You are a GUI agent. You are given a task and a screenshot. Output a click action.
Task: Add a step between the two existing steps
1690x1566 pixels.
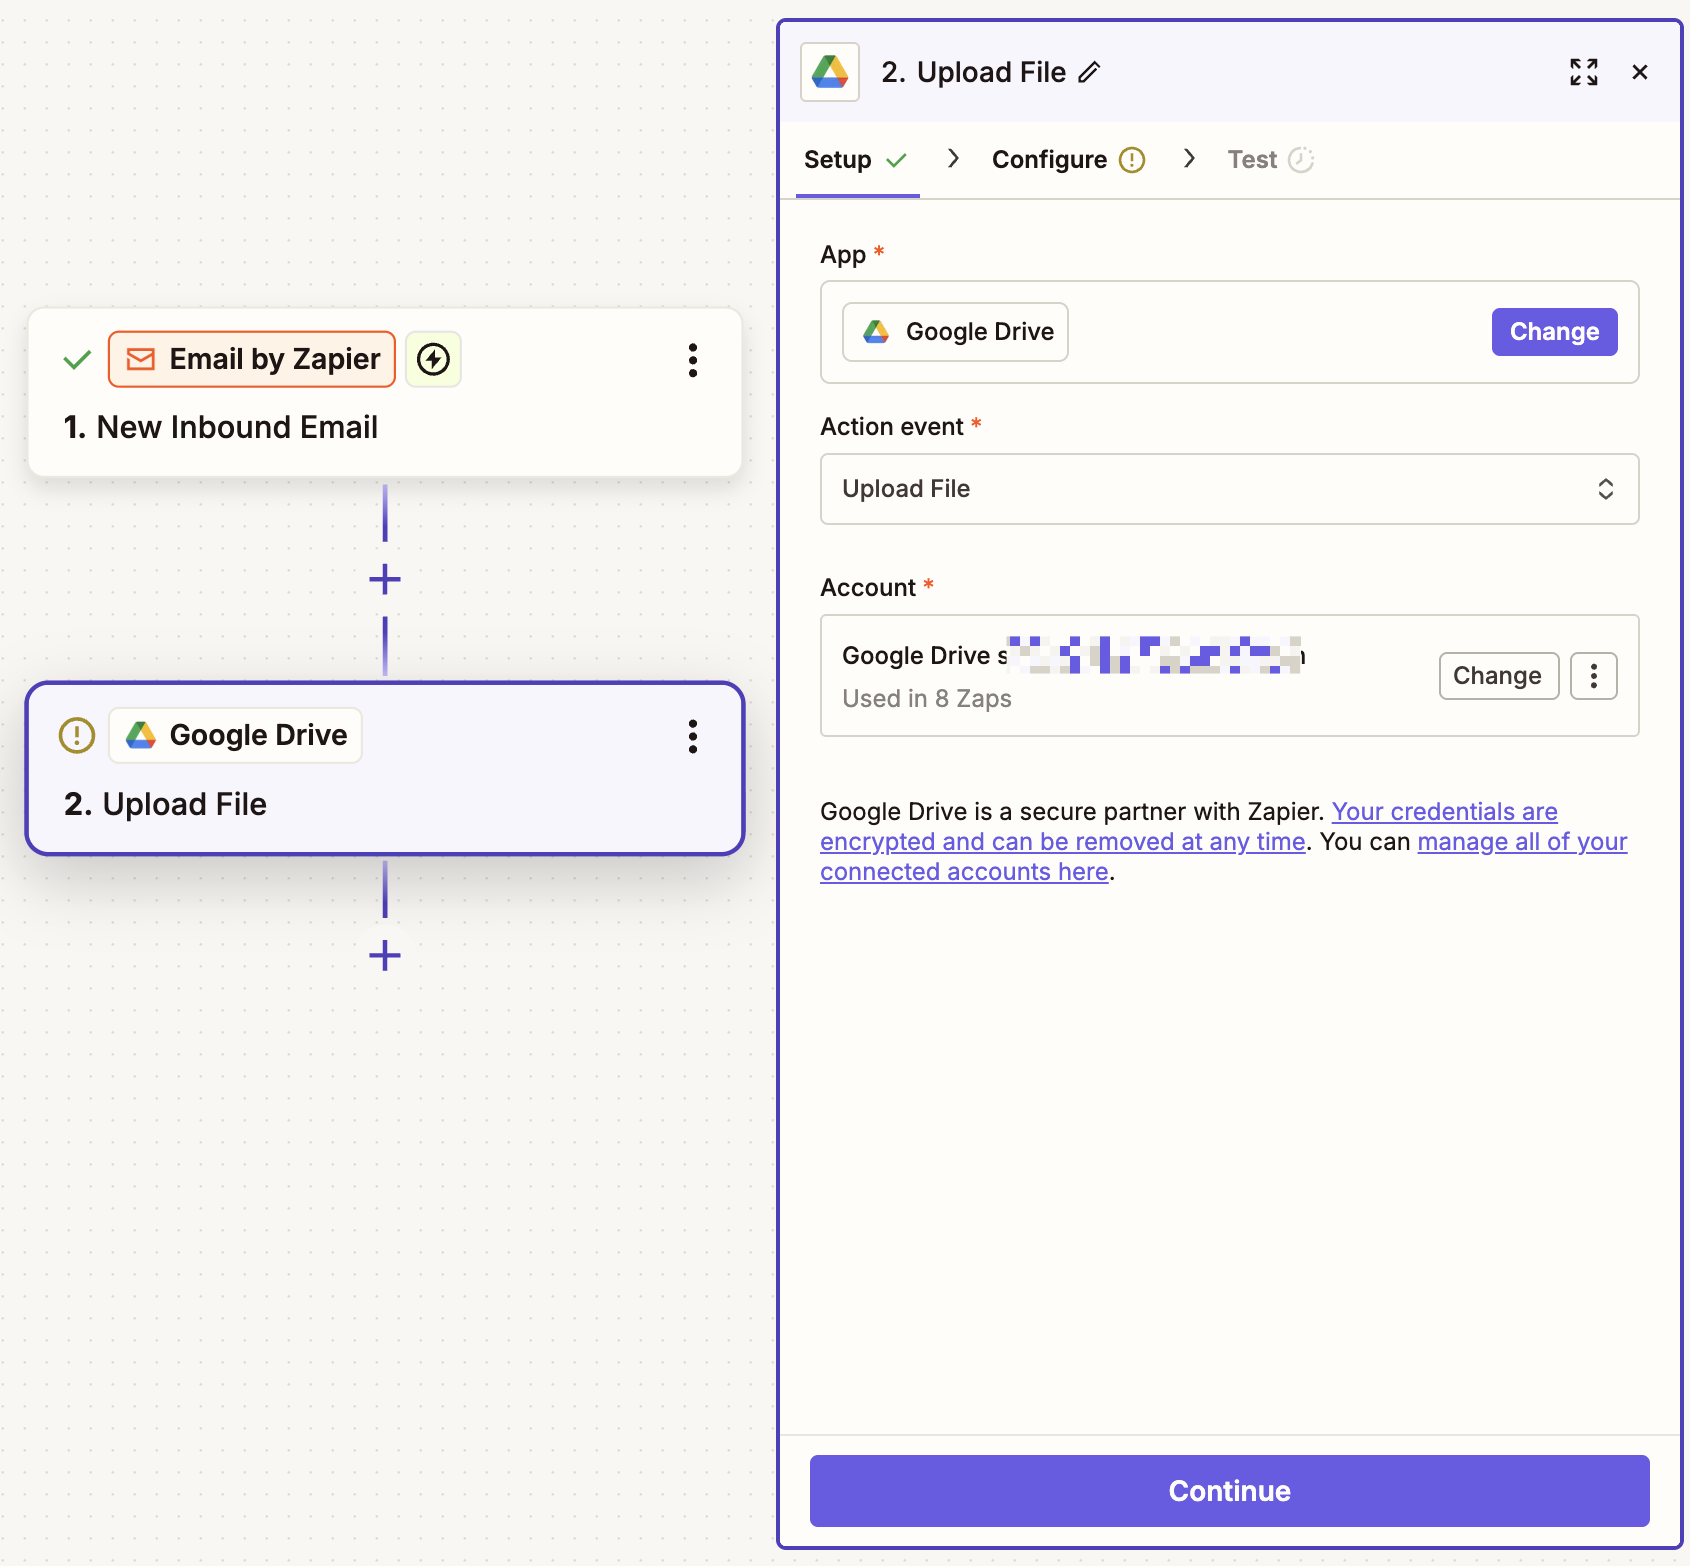click(384, 578)
